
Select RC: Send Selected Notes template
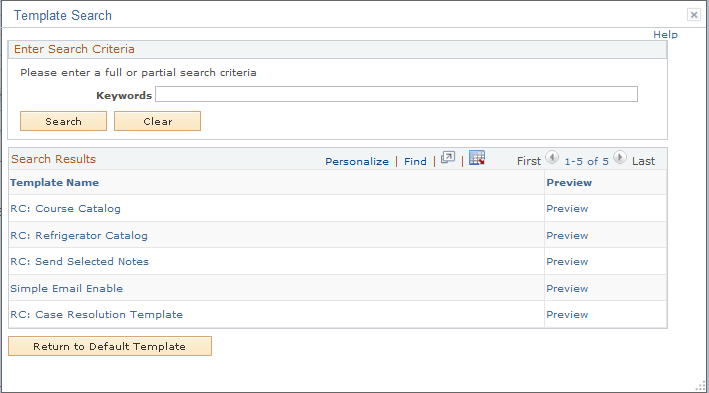pyautogui.click(x=79, y=261)
